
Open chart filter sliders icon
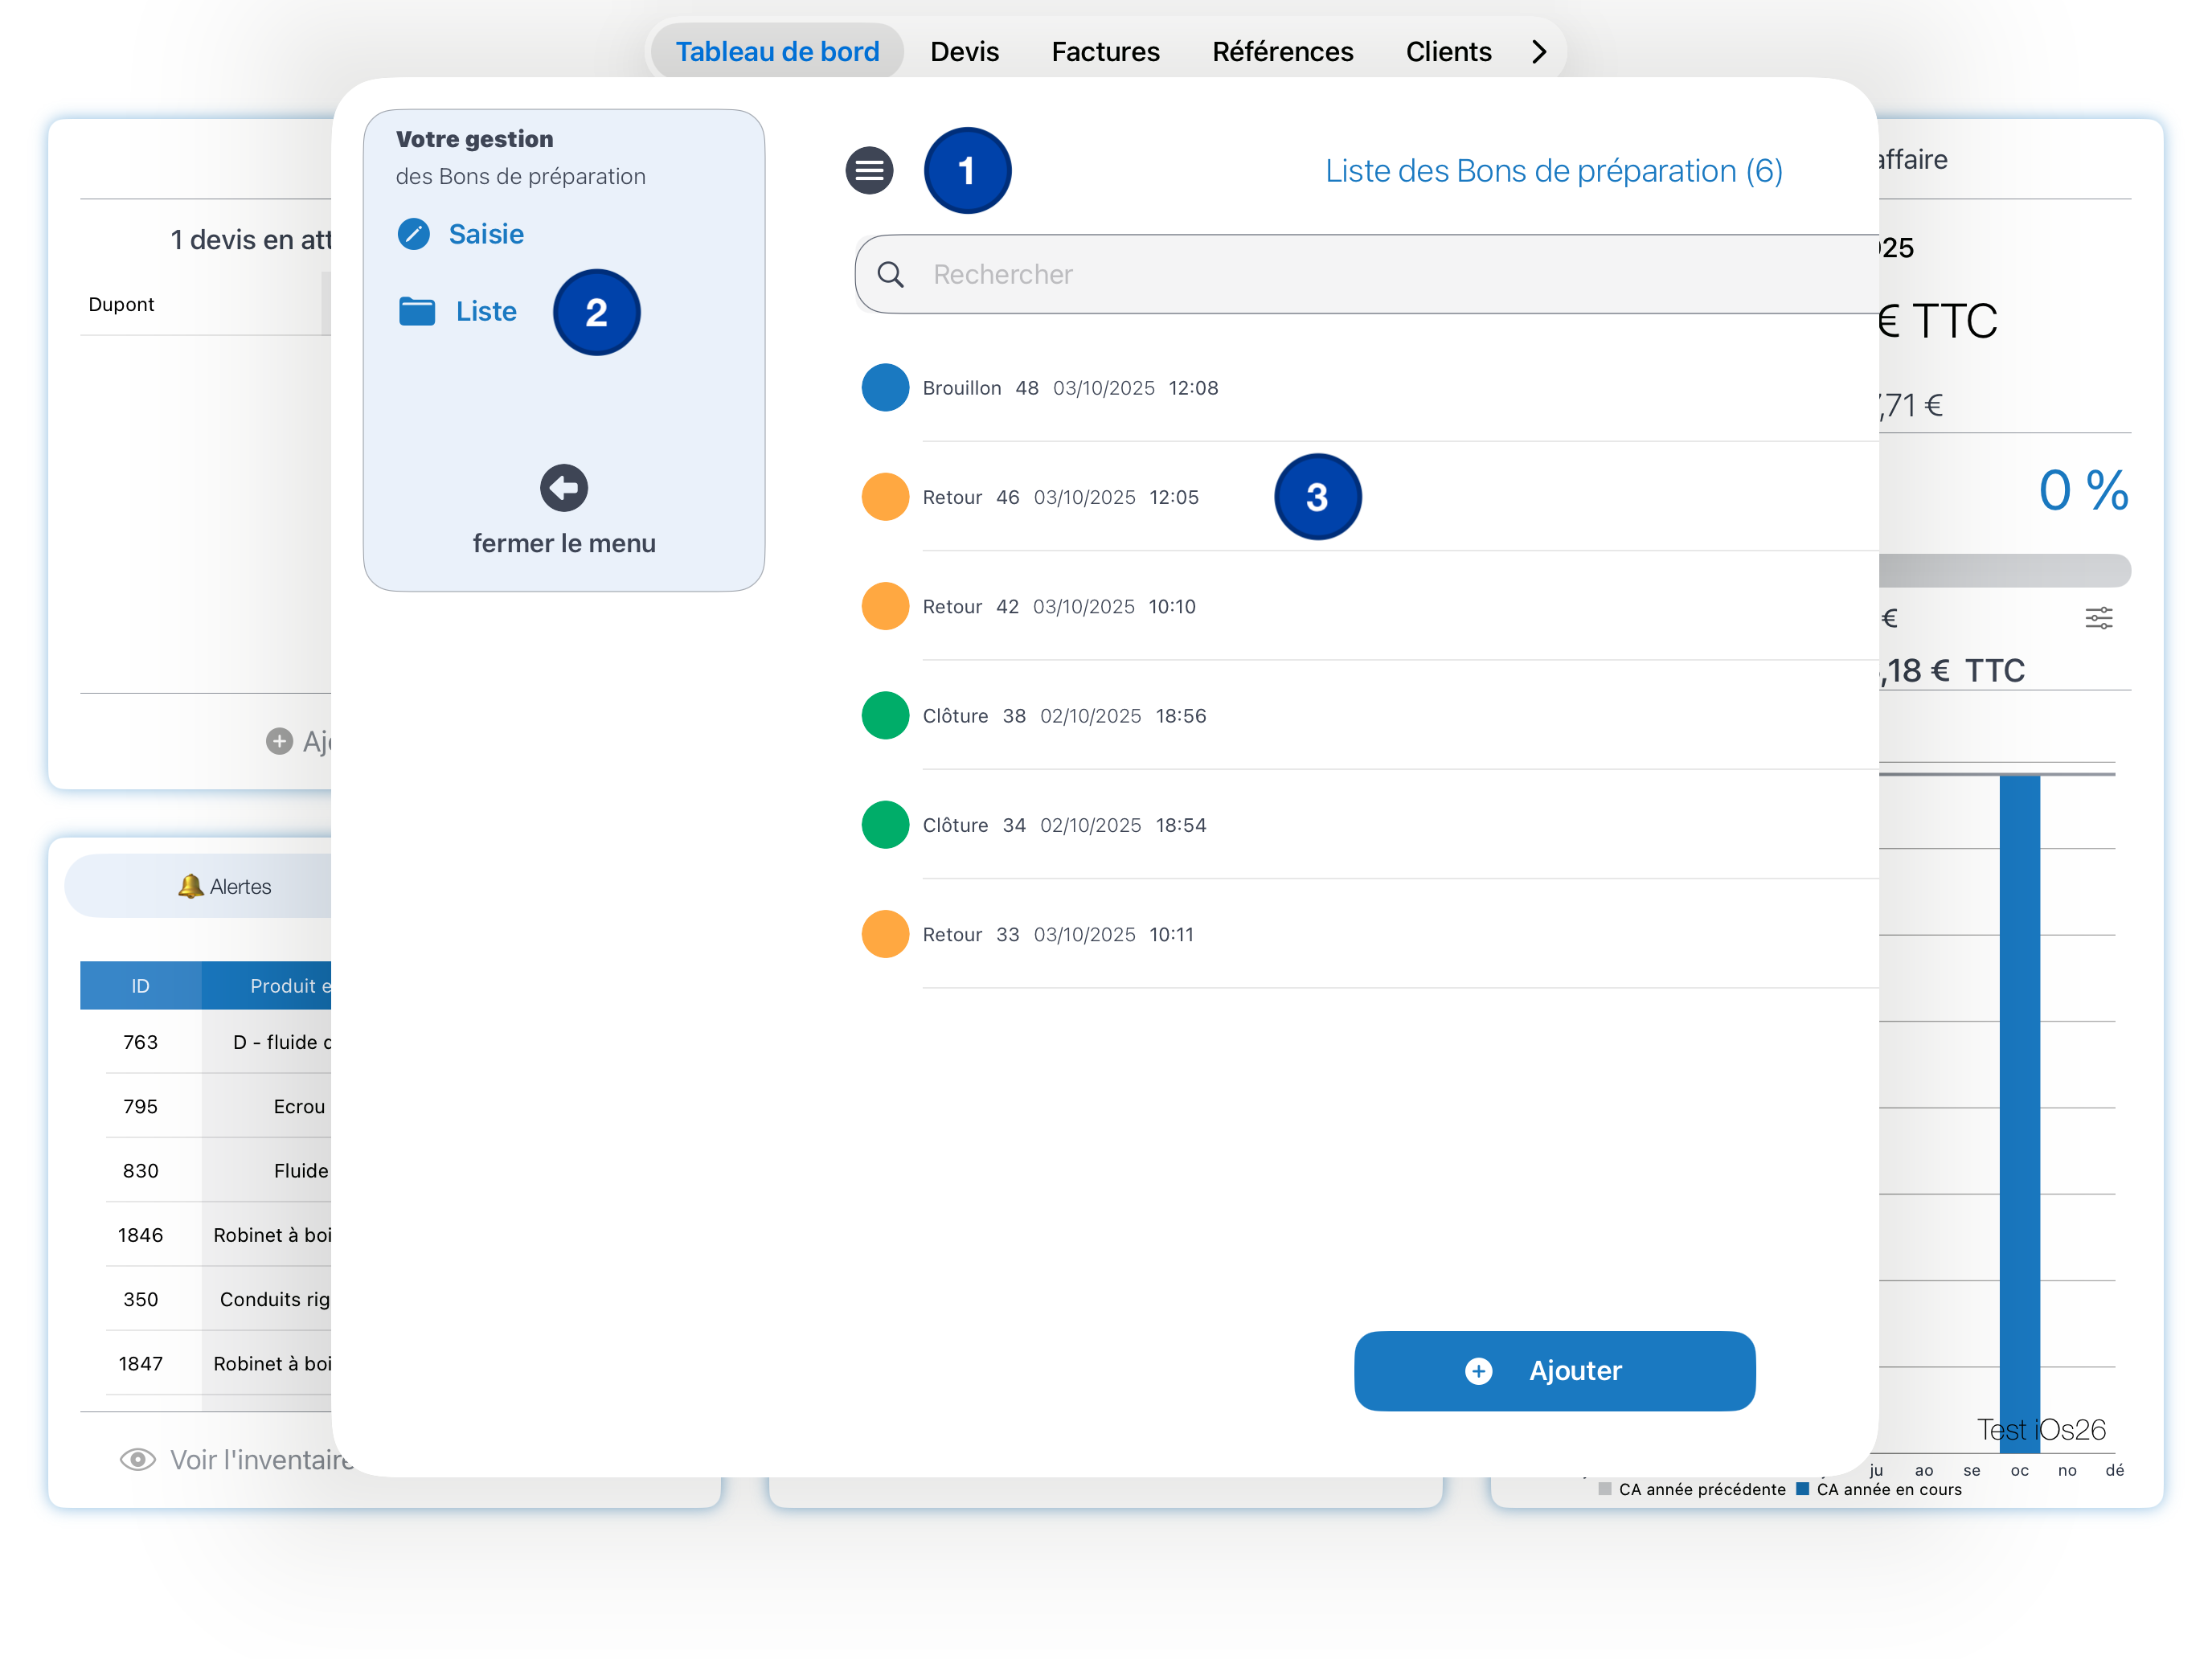[2098, 618]
